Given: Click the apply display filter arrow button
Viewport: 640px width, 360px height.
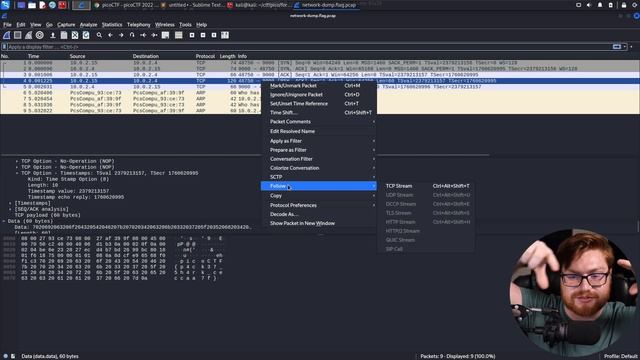Looking at the screenshot, I should tap(616, 47).
